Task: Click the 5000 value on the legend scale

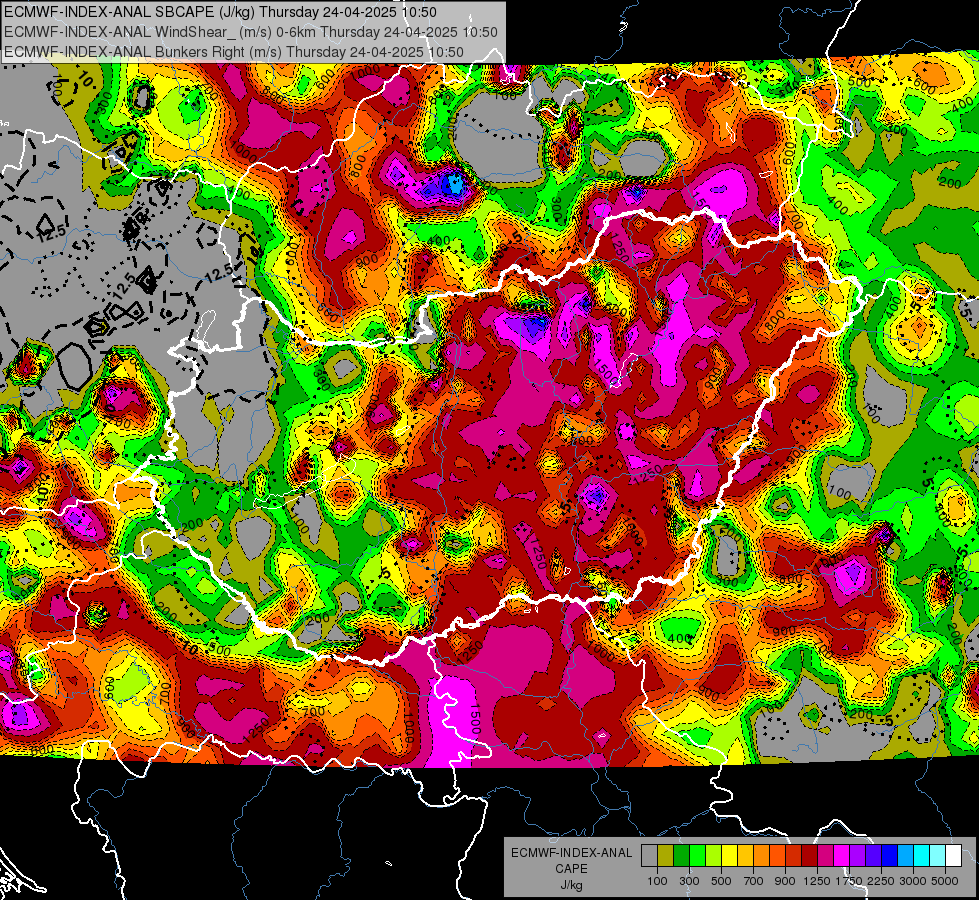Action: click(945, 881)
